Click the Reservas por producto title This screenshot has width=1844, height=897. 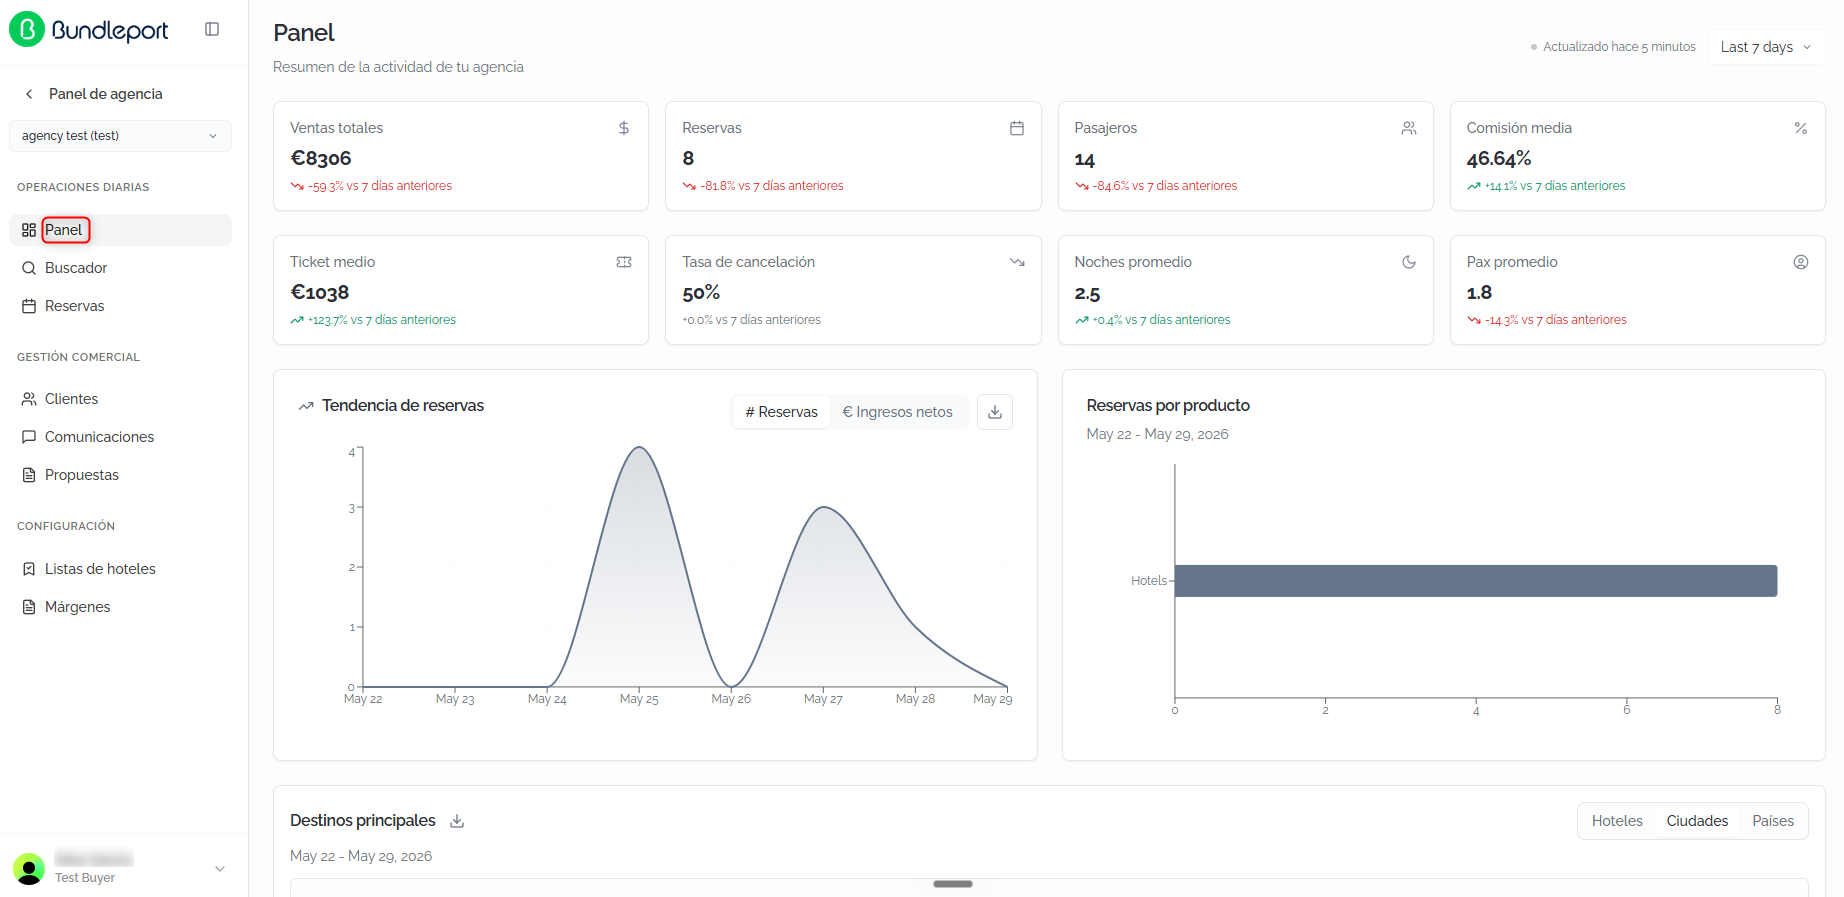click(x=1168, y=406)
